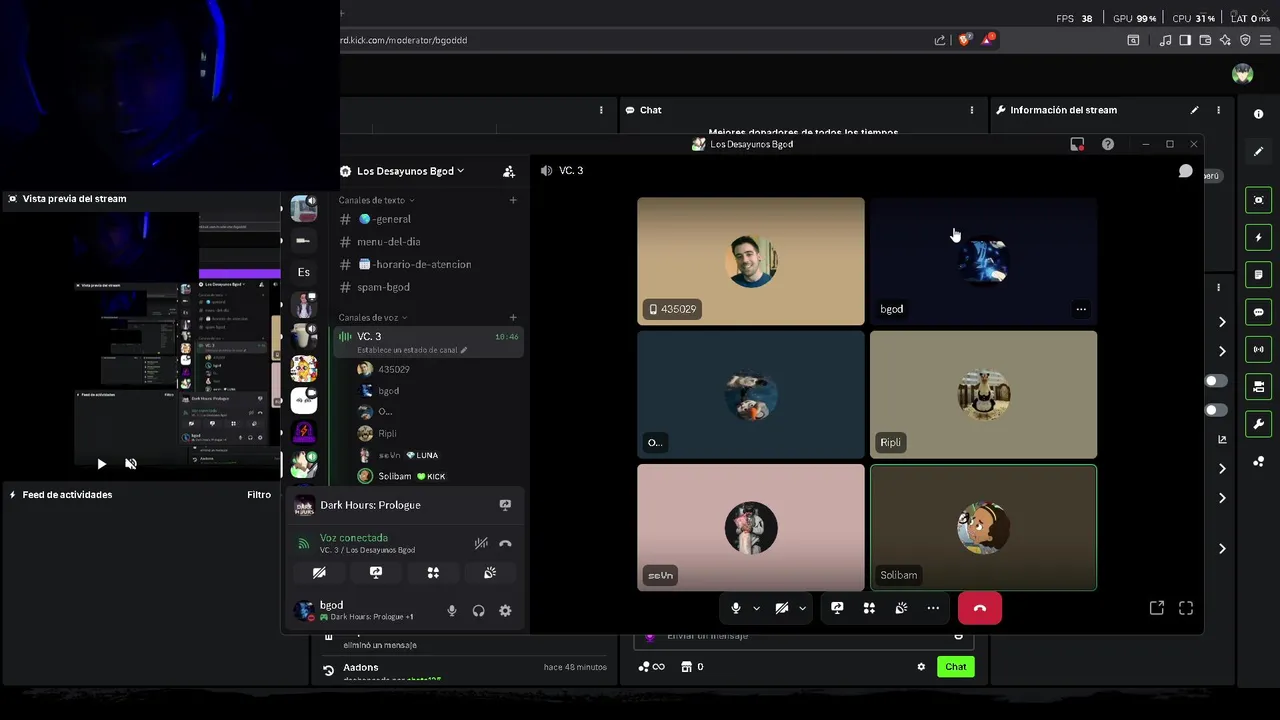Share your screen from the call bar

(x=837, y=608)
